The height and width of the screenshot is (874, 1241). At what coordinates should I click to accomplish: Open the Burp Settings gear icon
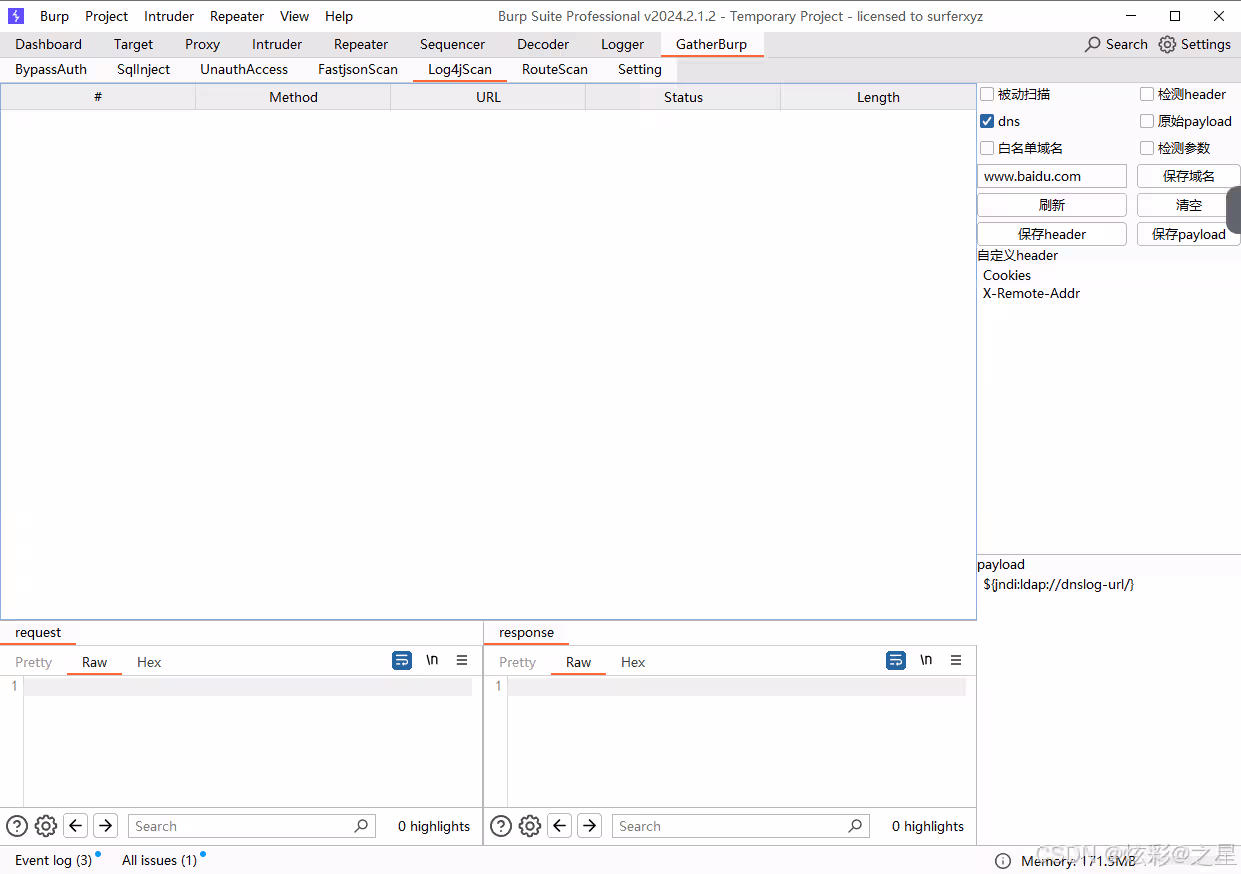[x=1167, y=44]
